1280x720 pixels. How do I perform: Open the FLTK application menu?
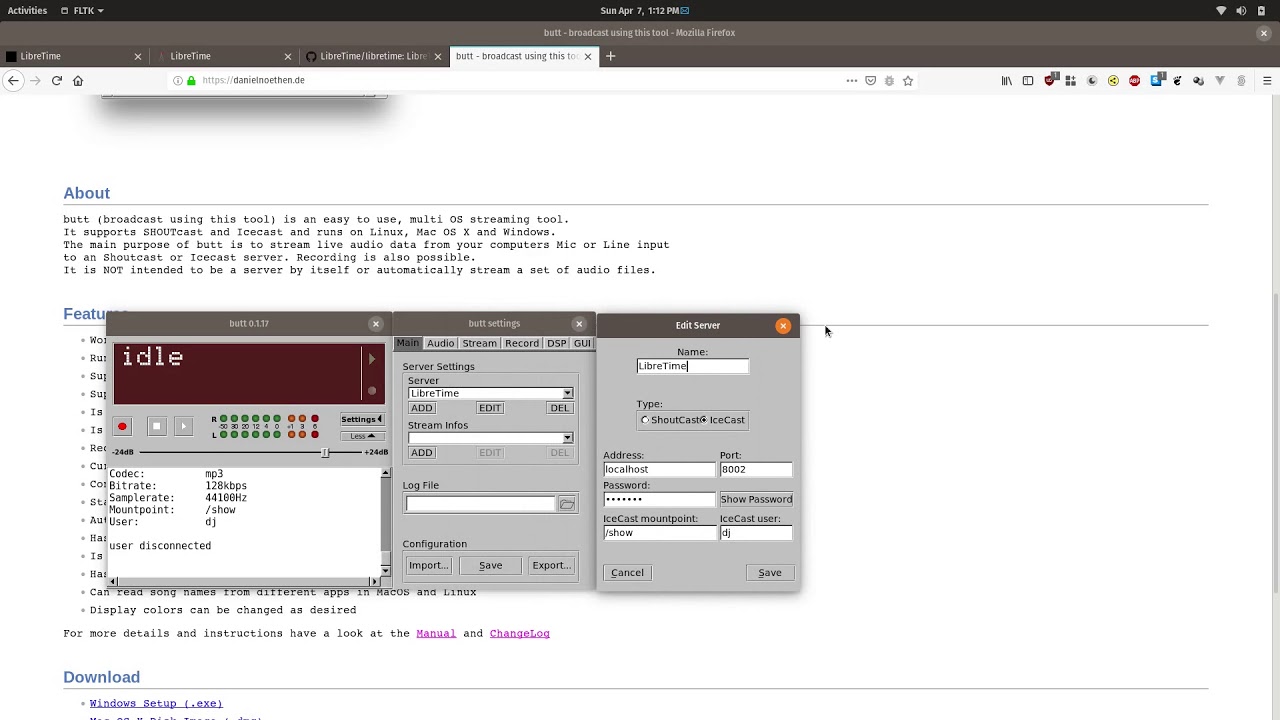[x=82, y=10]
